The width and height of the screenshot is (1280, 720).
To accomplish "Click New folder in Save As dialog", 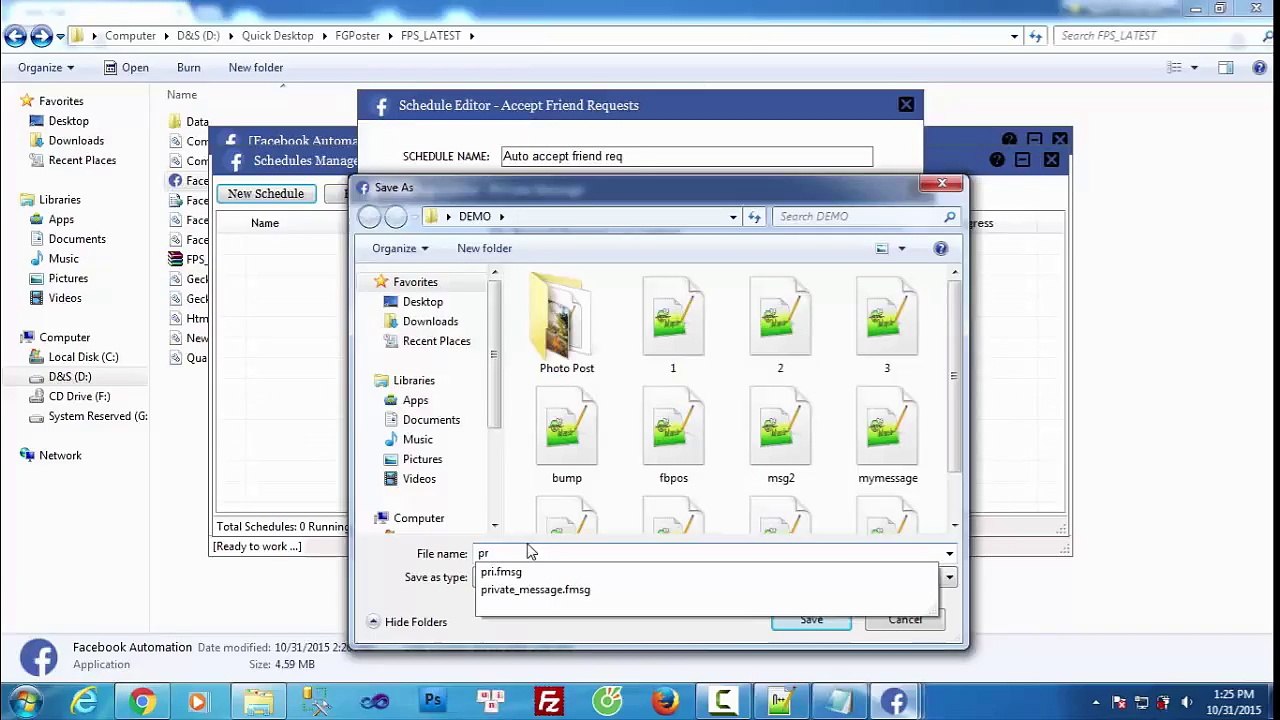I will point(484,248).
